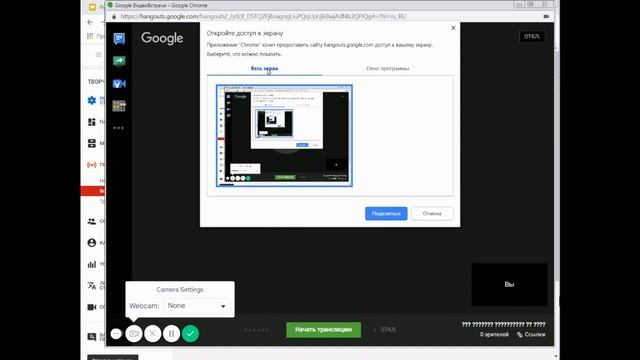Click the video camera icon in background sidebar
The image size is (640, 360).
[x=92, y=307]
